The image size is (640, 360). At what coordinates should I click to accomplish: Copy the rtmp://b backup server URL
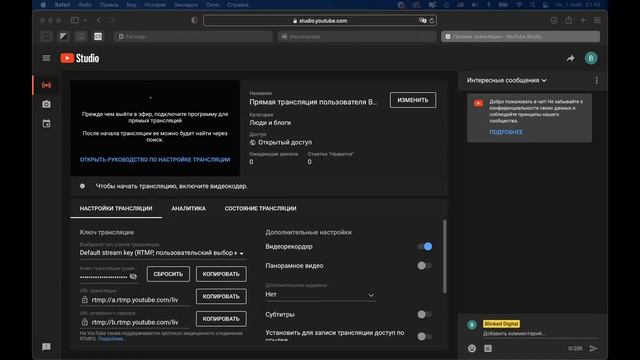(221, 319)
